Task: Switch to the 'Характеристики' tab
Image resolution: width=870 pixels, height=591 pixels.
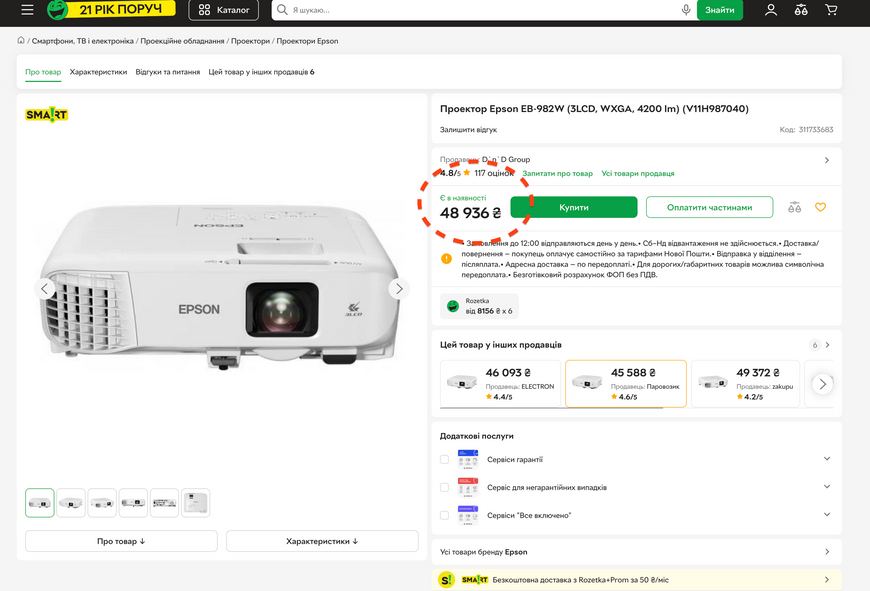Action: 98,72
